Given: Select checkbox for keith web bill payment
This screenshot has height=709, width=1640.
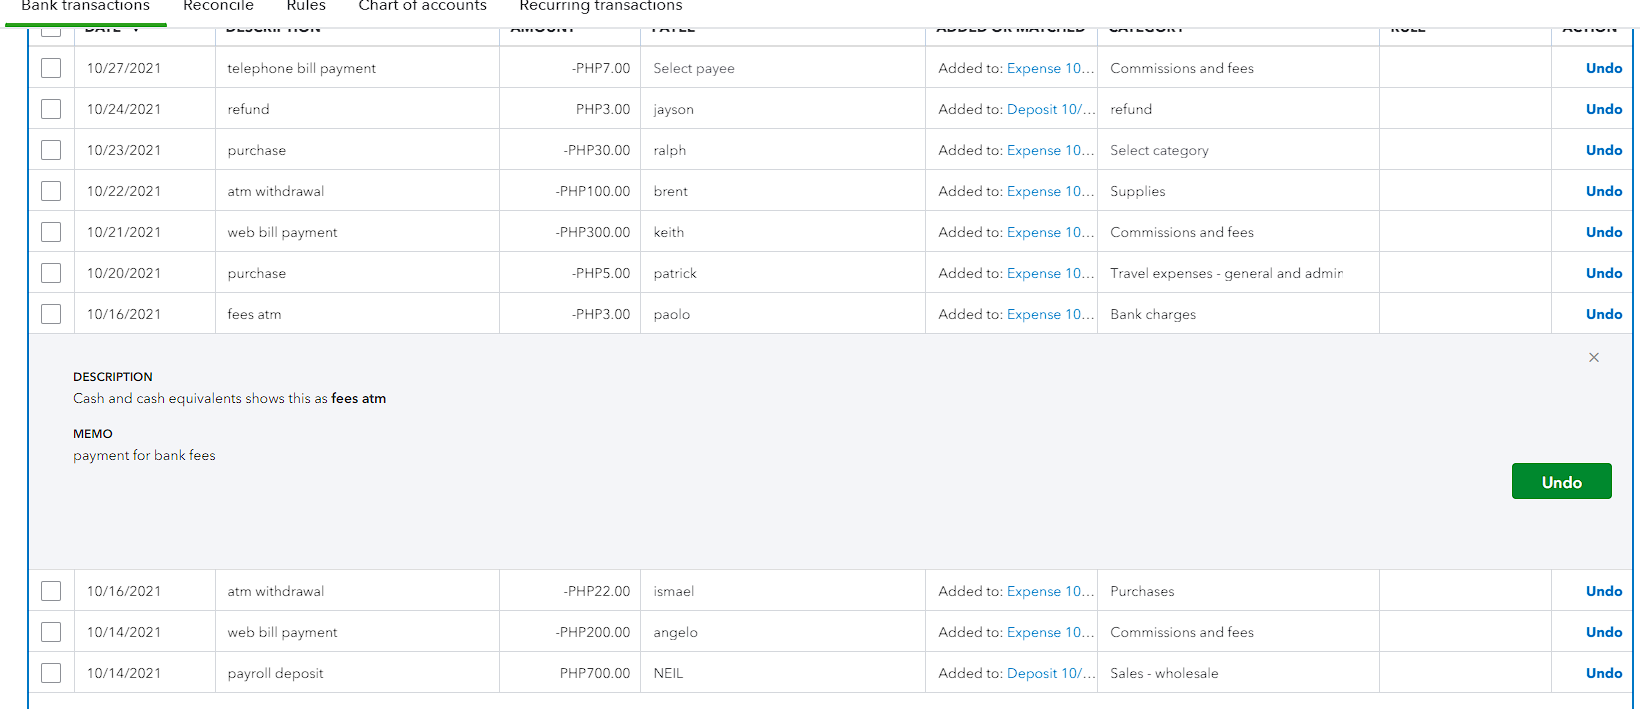Looking at the screenshot, I should tap(51, 232).
